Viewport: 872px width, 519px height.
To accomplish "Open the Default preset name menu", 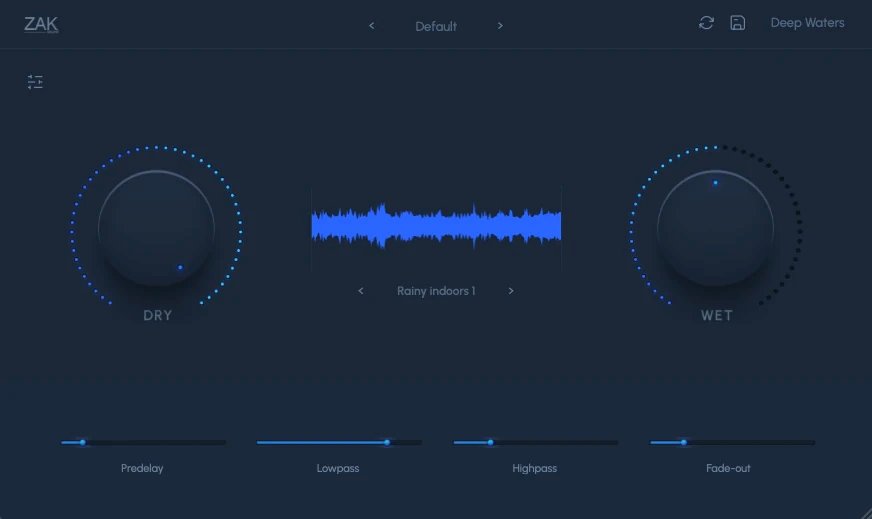I will 436,26.
